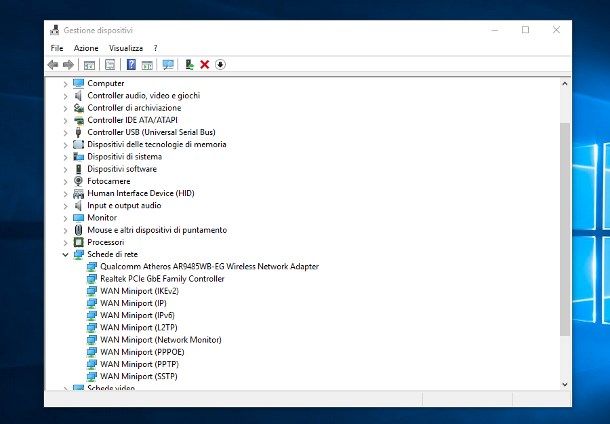Image resolution: width=610 pixels, height=424 pixels.
Task: Select WAN Miniport (L2TP)
Action: (x=138, y=328)
